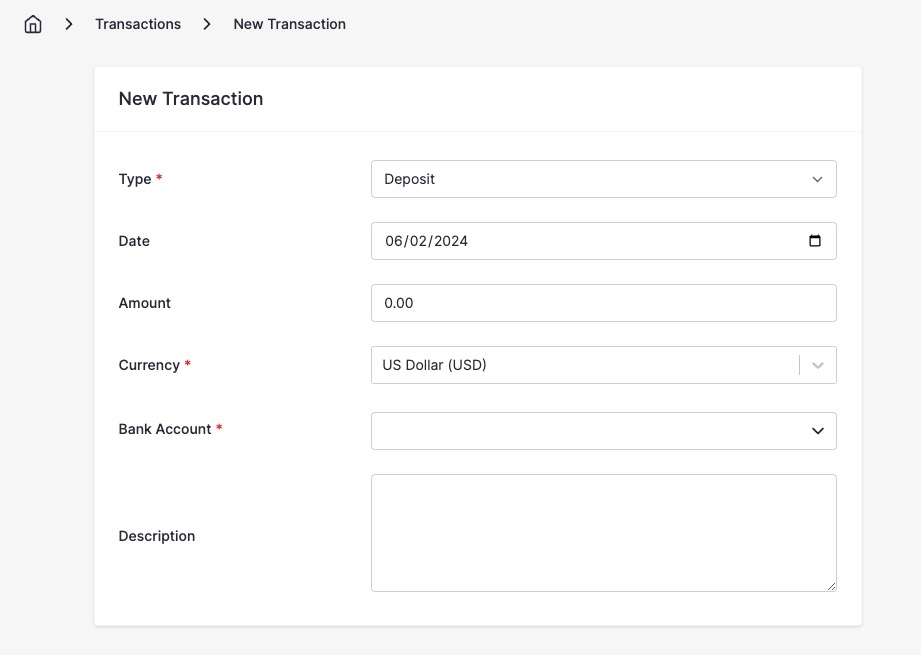Open the date picker calendar icon
The width and height of the screenshot is (921, 655).
[816, 240]
